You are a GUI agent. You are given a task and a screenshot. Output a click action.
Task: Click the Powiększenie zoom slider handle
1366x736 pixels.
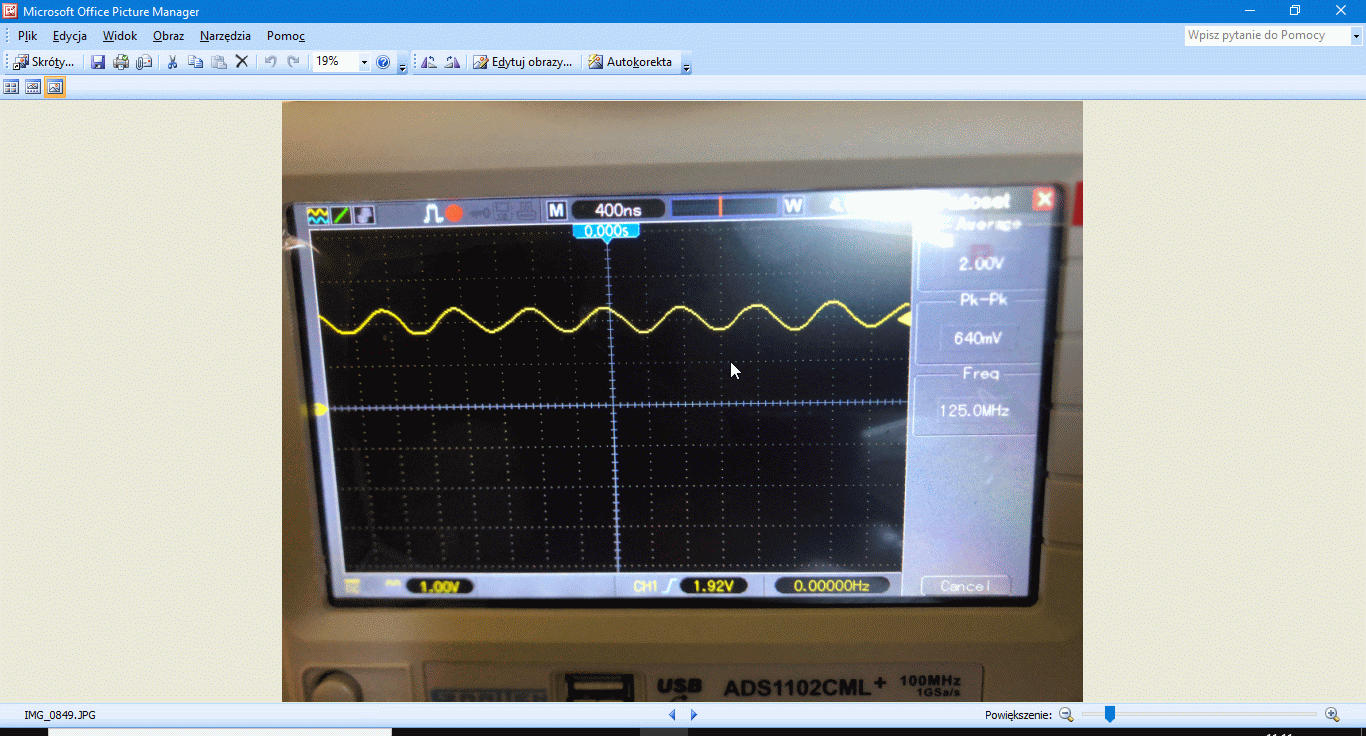click(x=1109, y=714)
